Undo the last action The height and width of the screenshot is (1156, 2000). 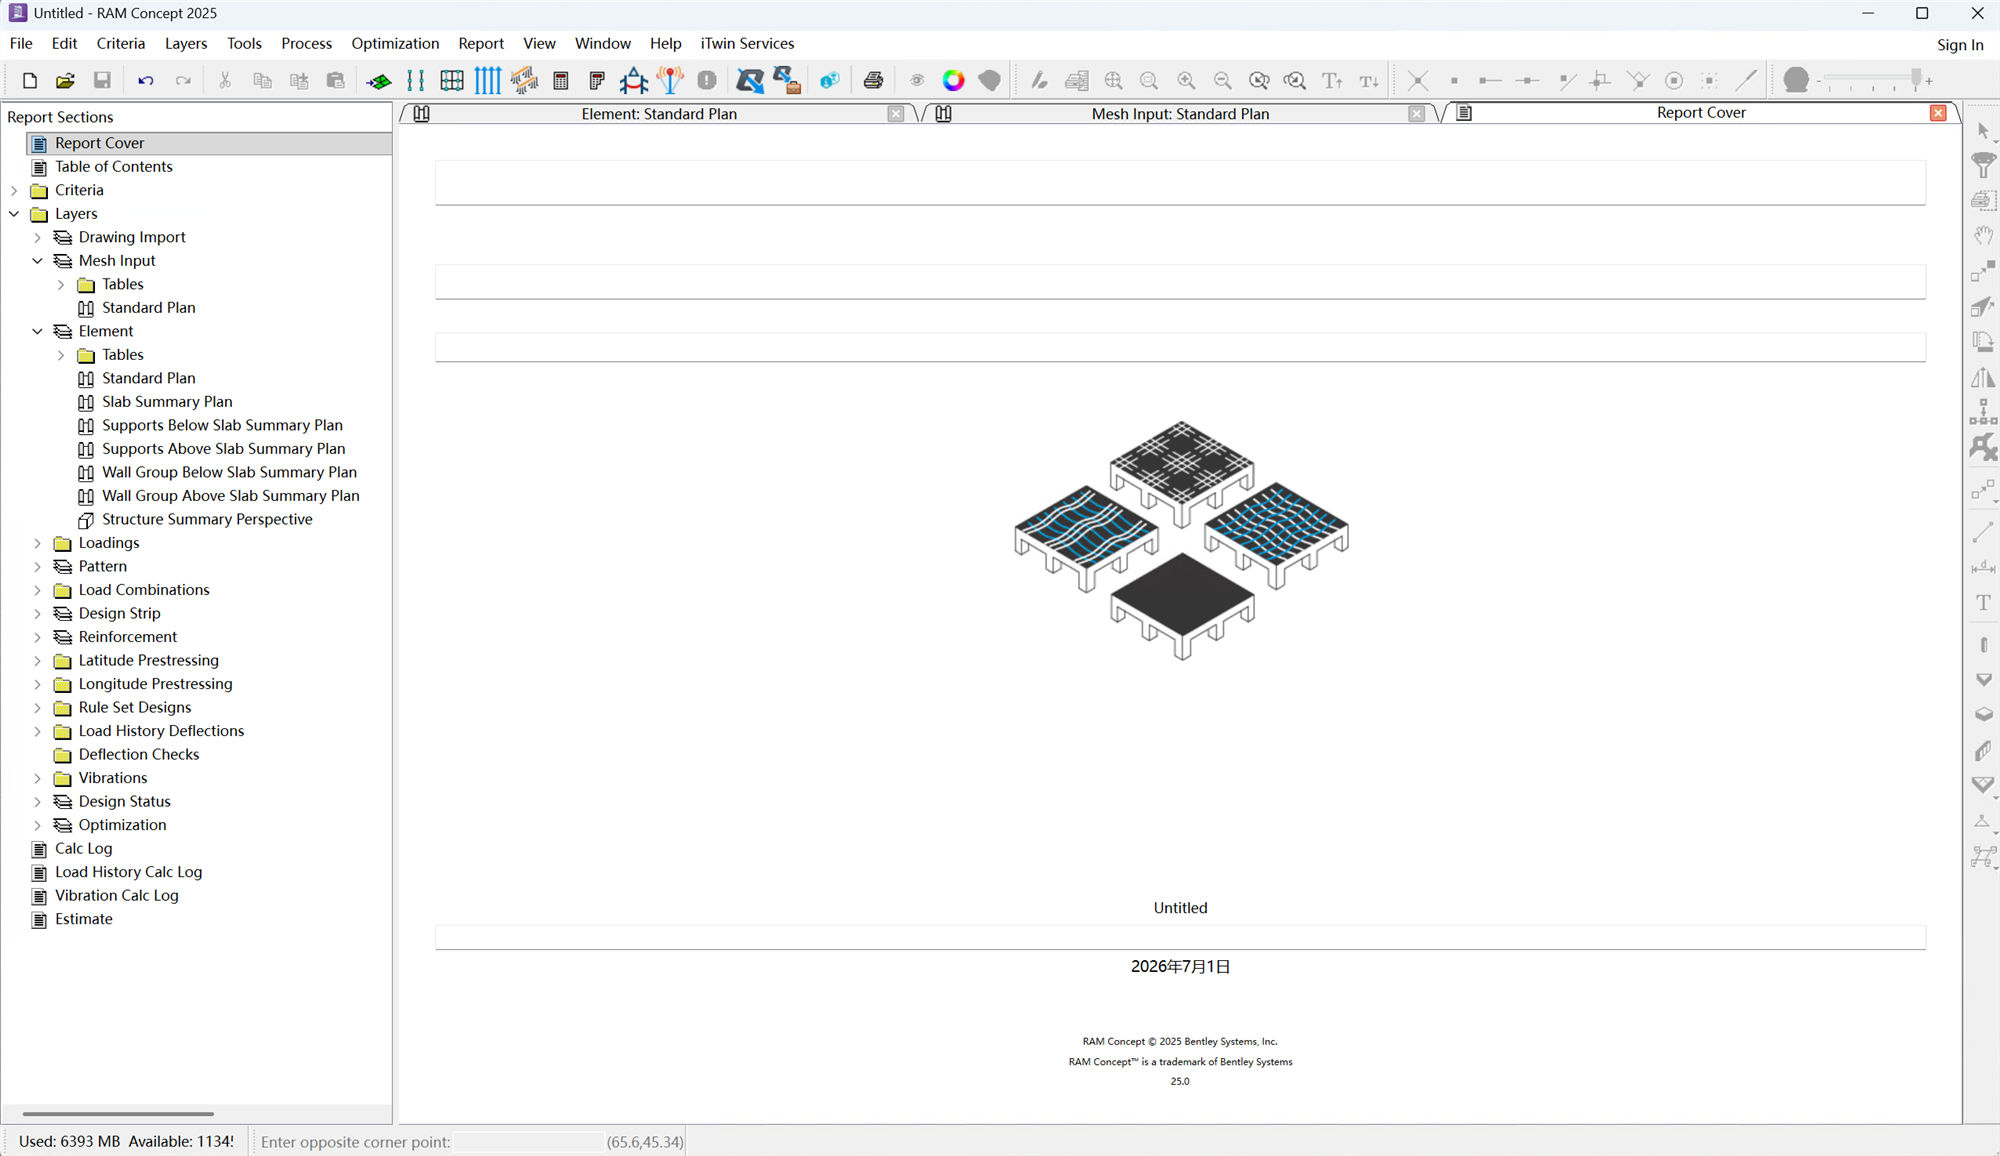coord(146,81)
